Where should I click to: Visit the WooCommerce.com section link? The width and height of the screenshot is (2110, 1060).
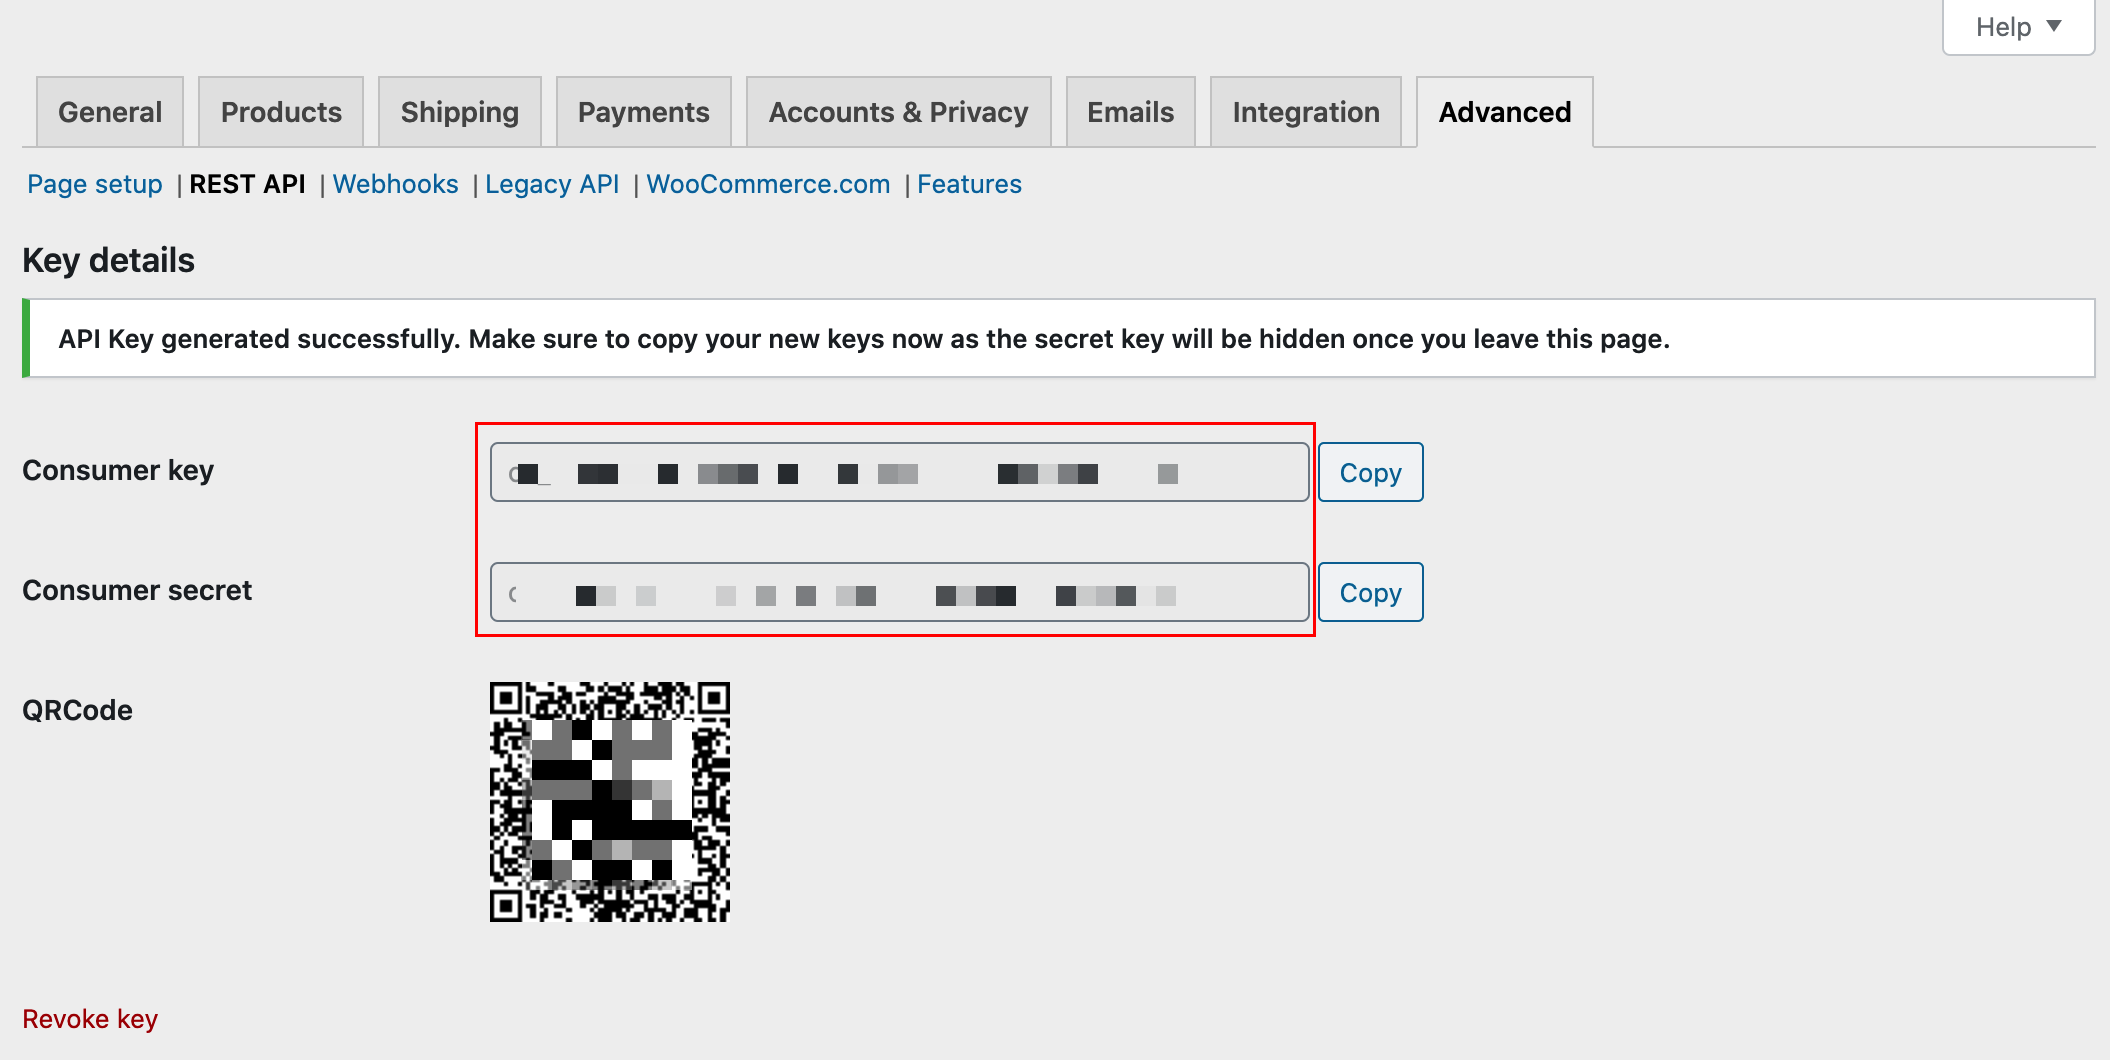tap(768, 184)
